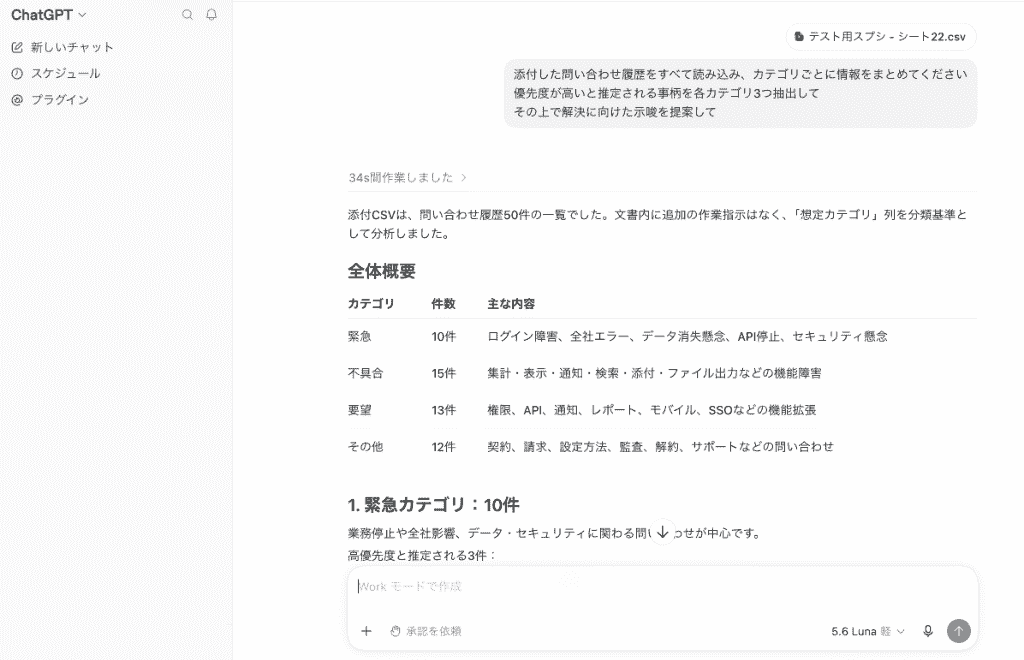Click the hand icon beside 承認を依頼
The image size is (1024, 660).
[395, 631]
